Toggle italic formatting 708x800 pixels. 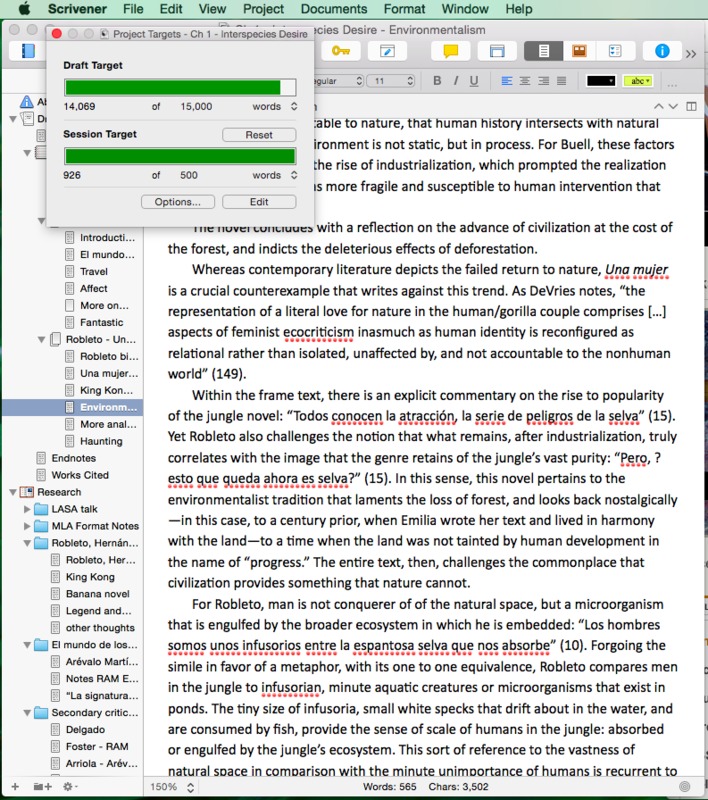coord(456,80)
